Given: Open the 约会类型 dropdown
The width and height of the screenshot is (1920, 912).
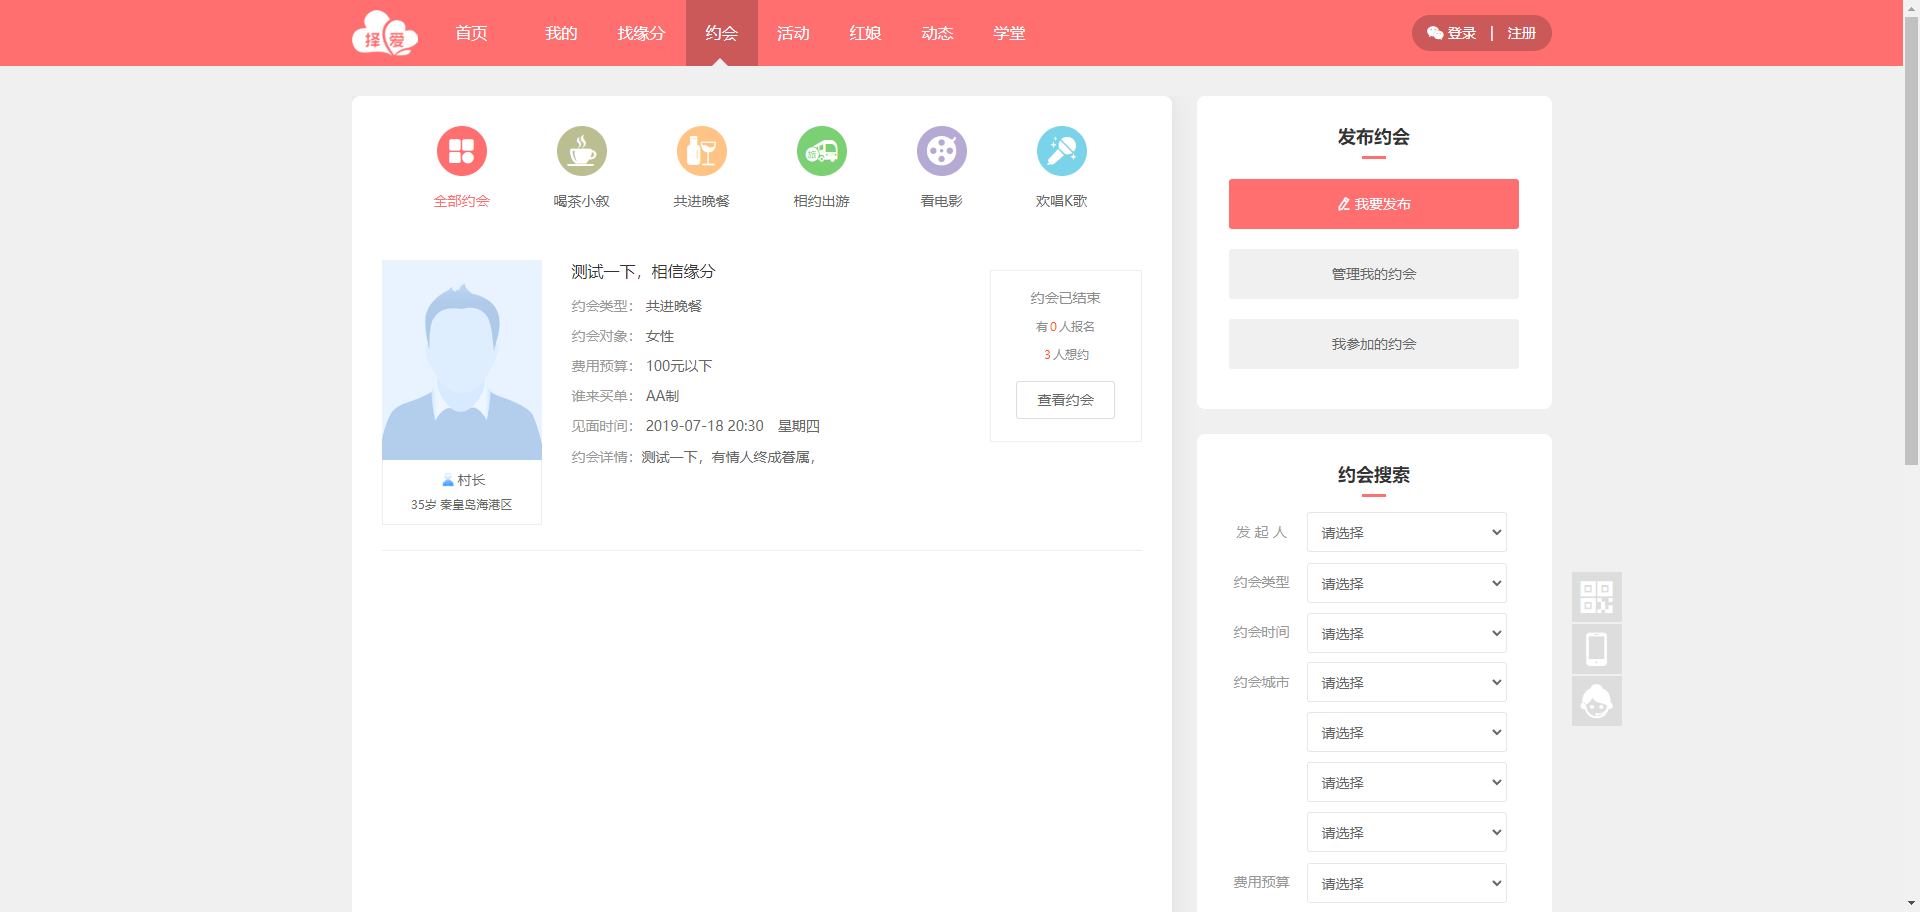Looking at the screenshot, I should tap(1406, 583).
